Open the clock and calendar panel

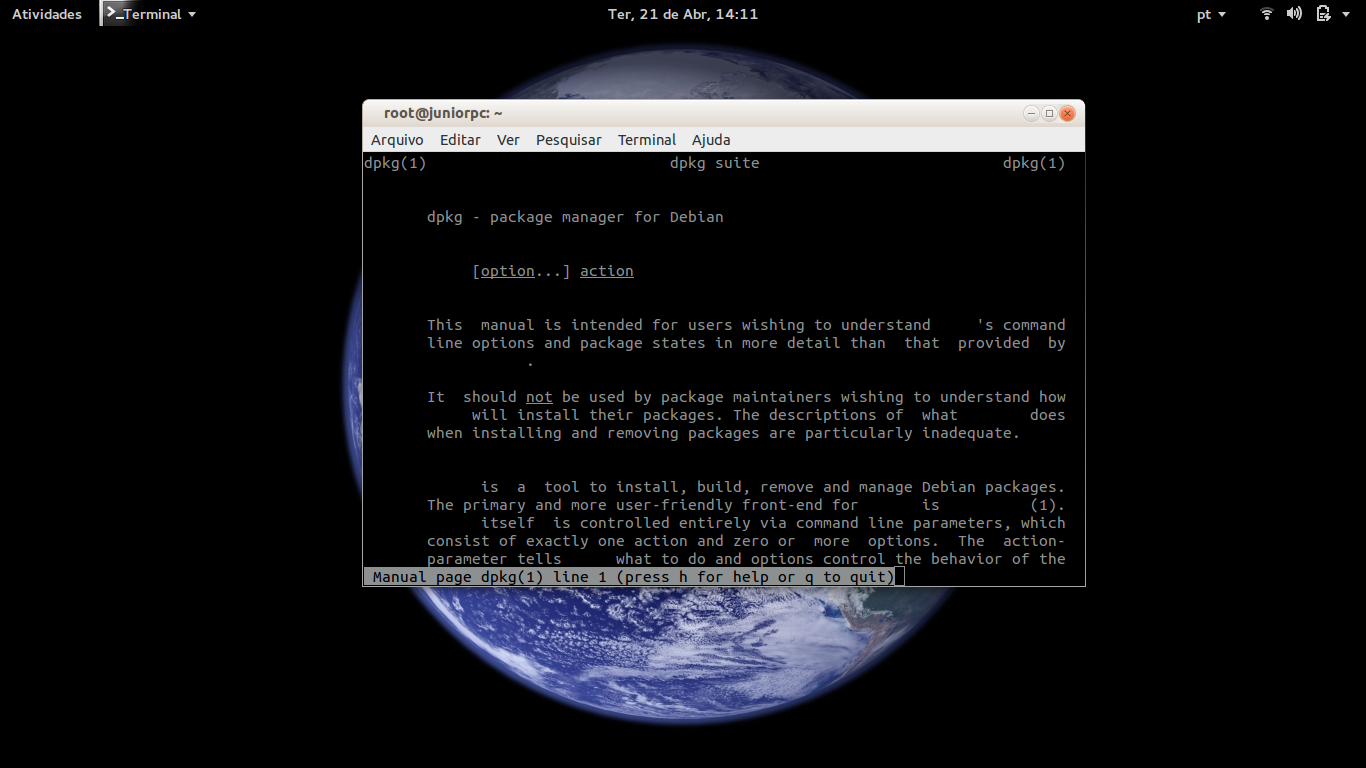coord(683,14)
